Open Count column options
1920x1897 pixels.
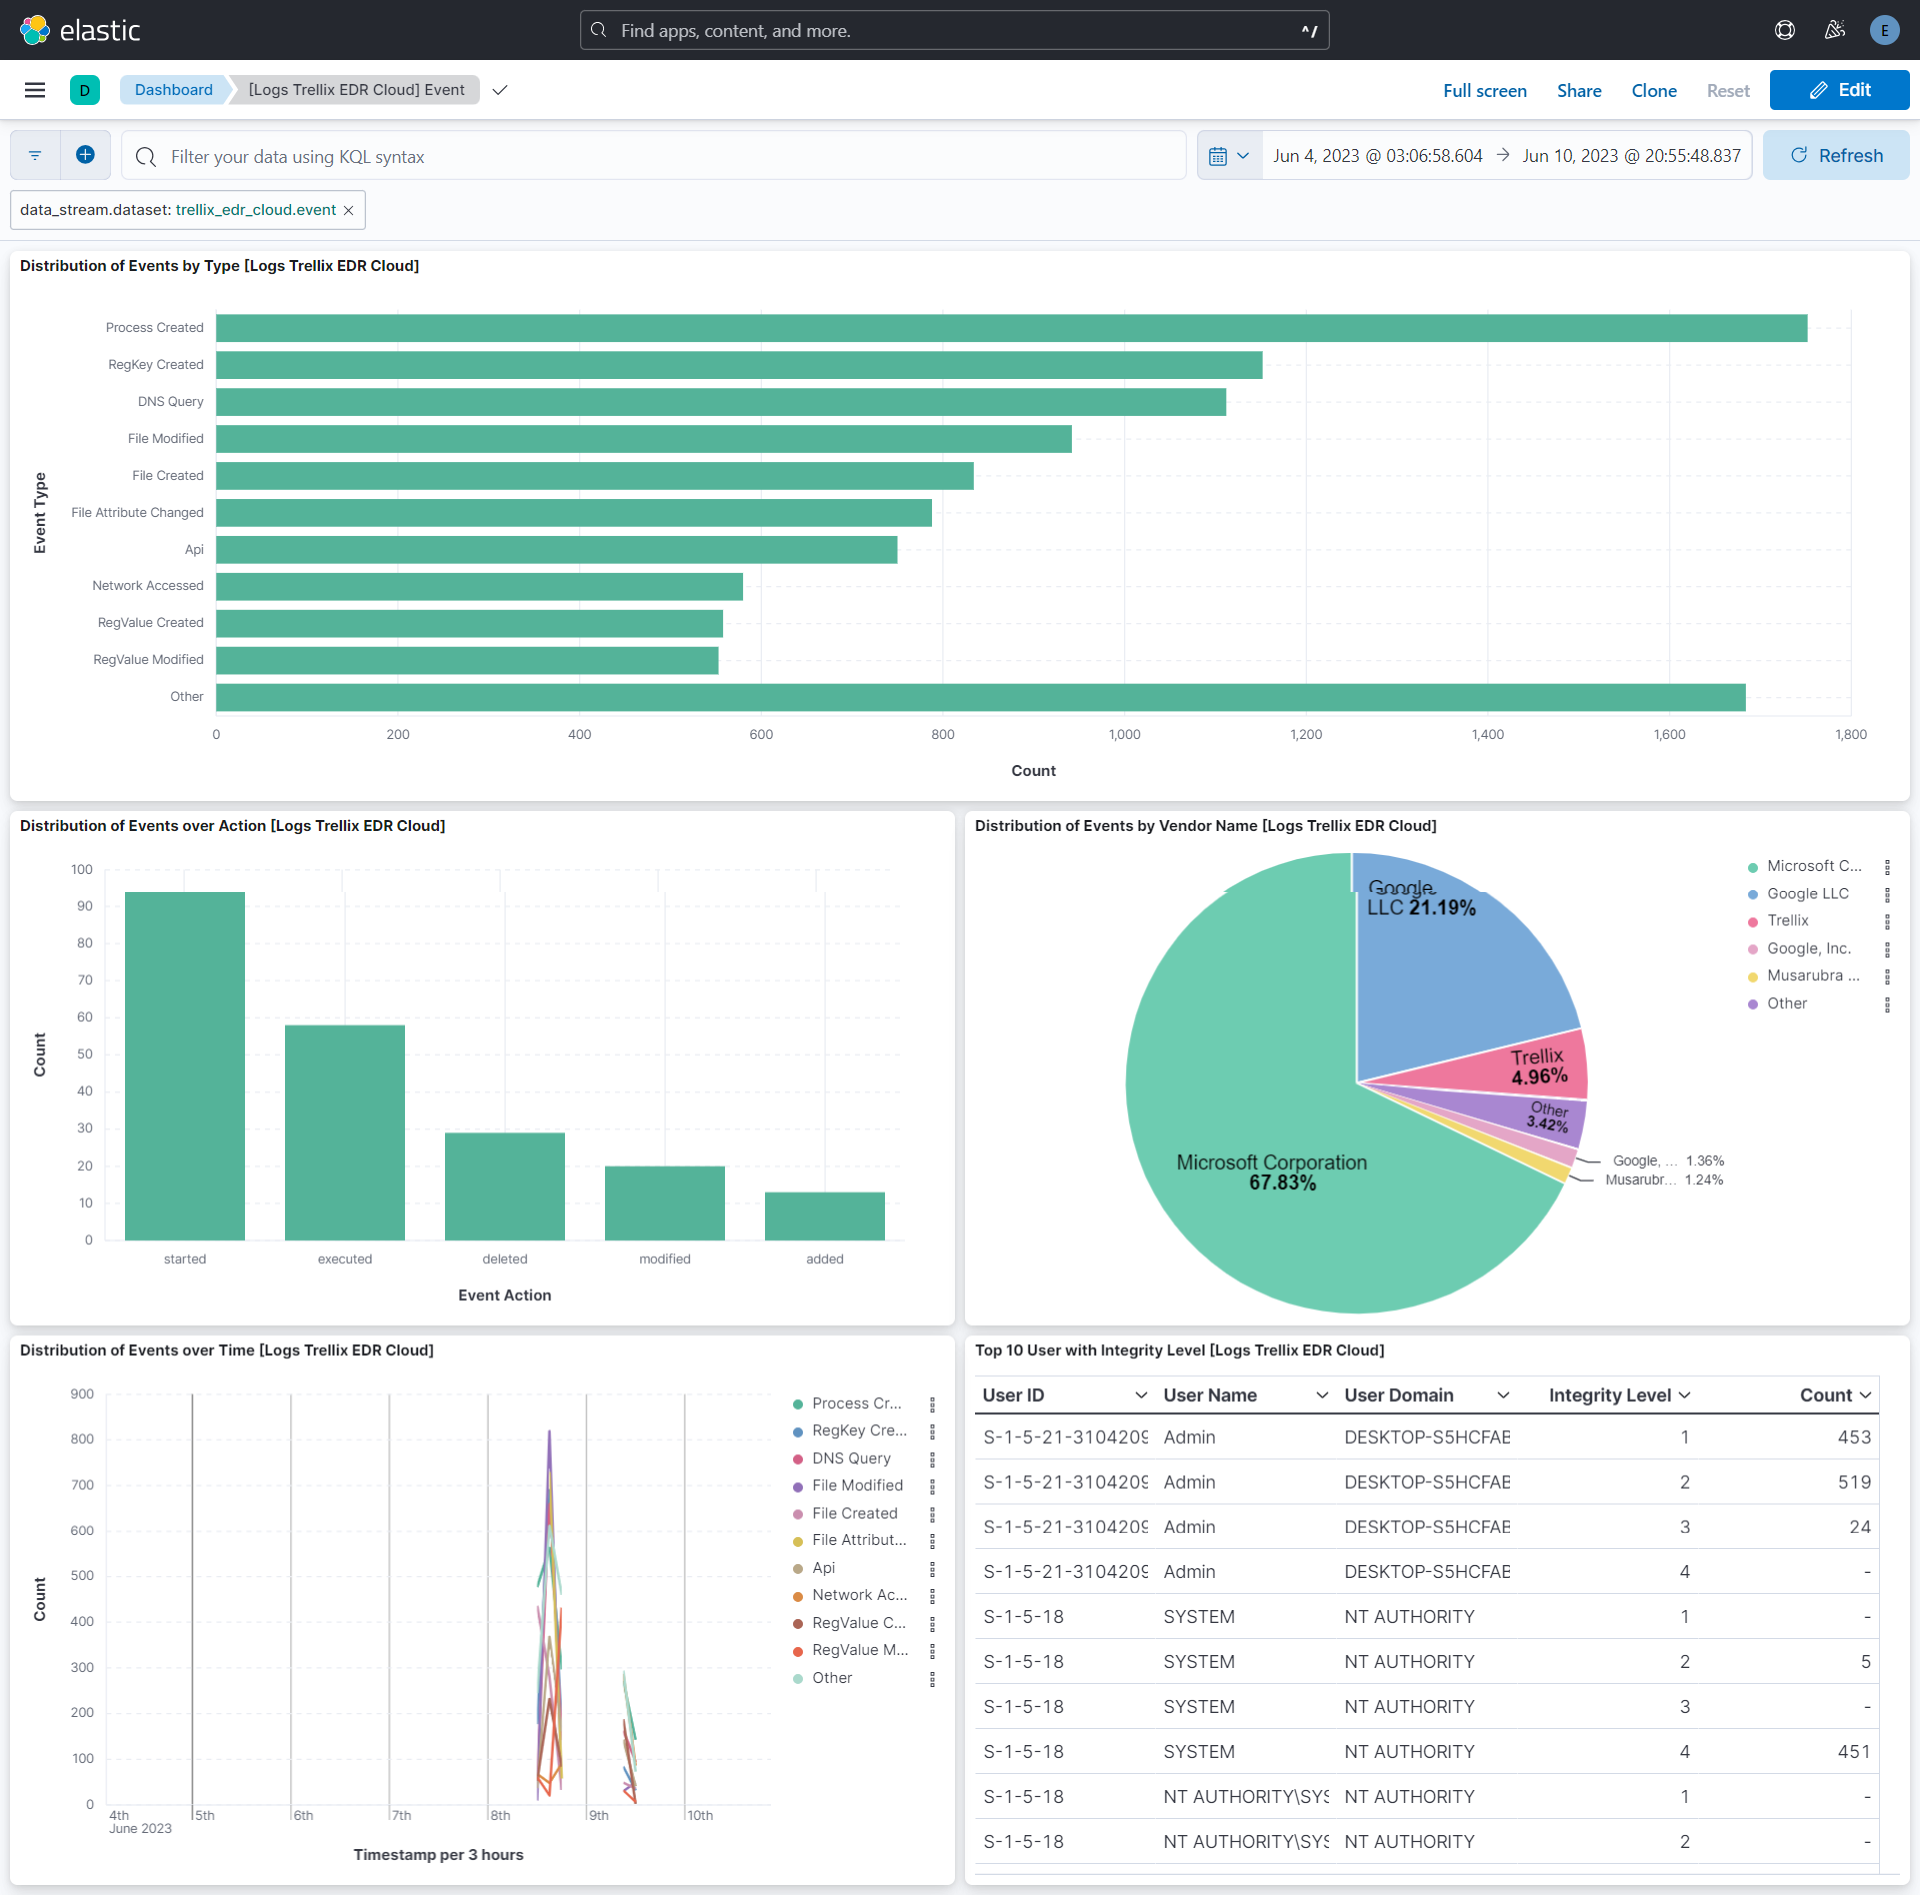tap(1865, 1396)
